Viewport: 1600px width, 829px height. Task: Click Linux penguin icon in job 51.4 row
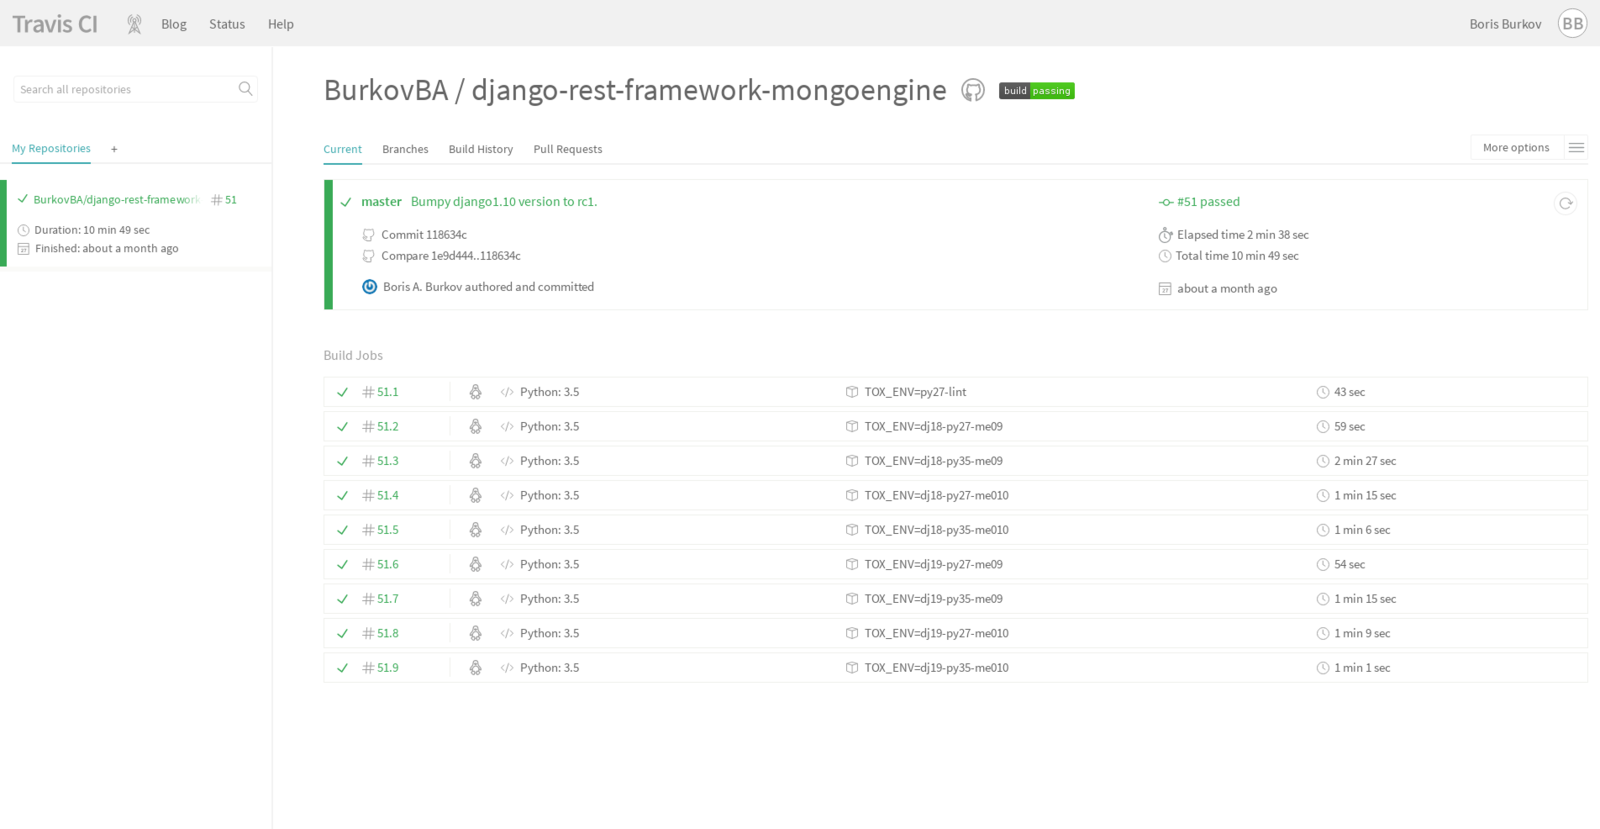[475, 495]
